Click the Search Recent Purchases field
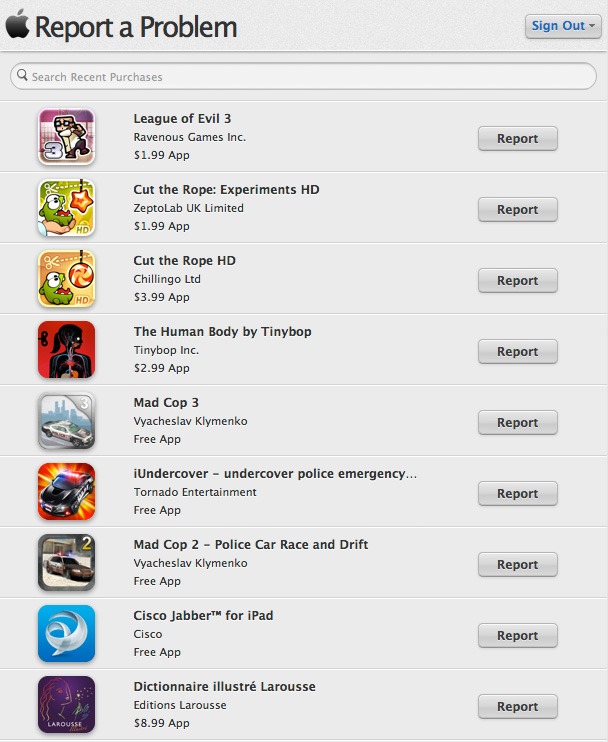 pos(303,76)
